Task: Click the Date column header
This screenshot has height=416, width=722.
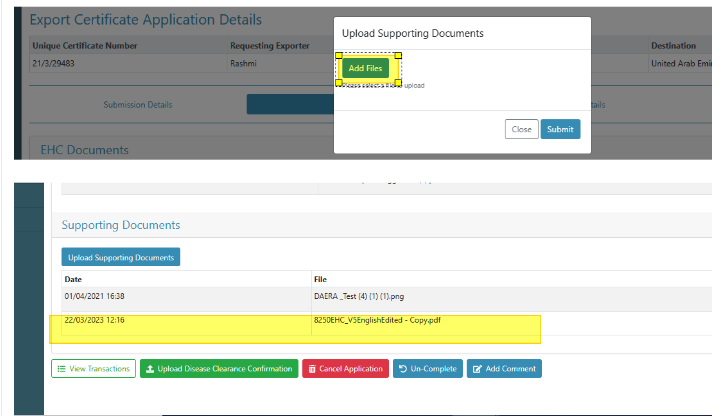Action: 74,279
